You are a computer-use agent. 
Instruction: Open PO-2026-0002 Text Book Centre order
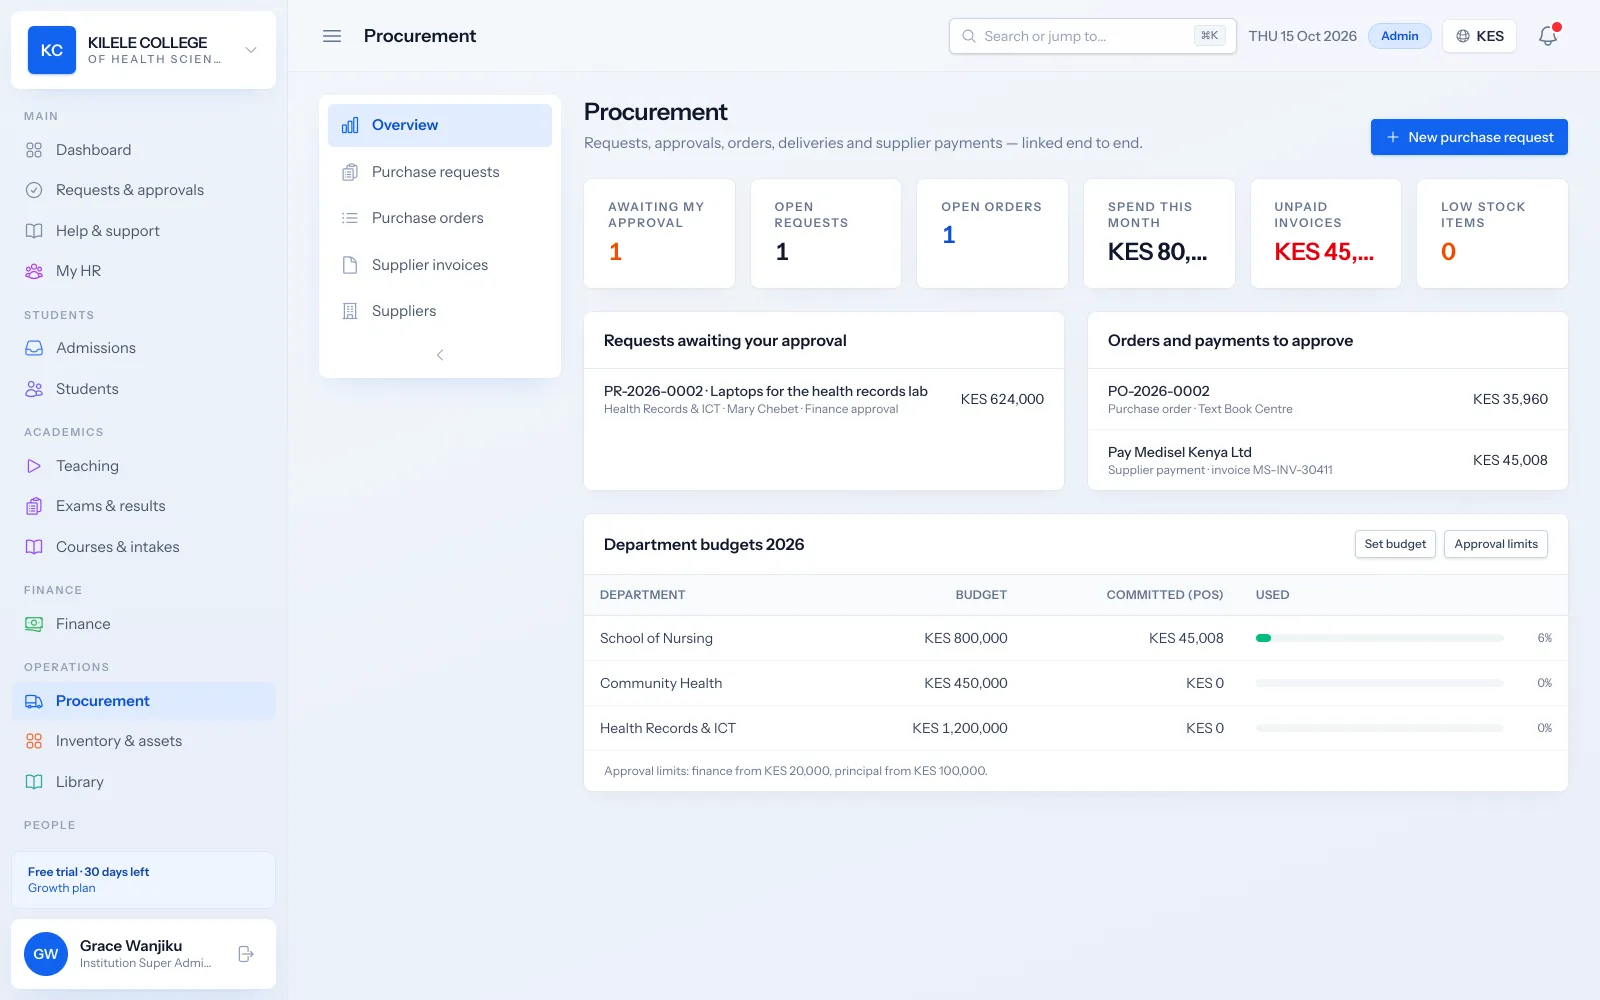click(1328, 399)
